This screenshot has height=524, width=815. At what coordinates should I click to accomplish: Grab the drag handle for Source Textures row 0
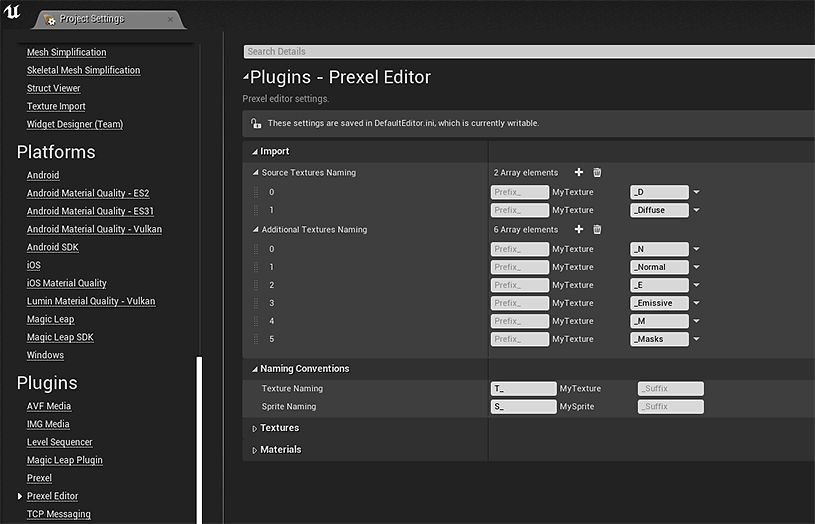pos(256,192)
